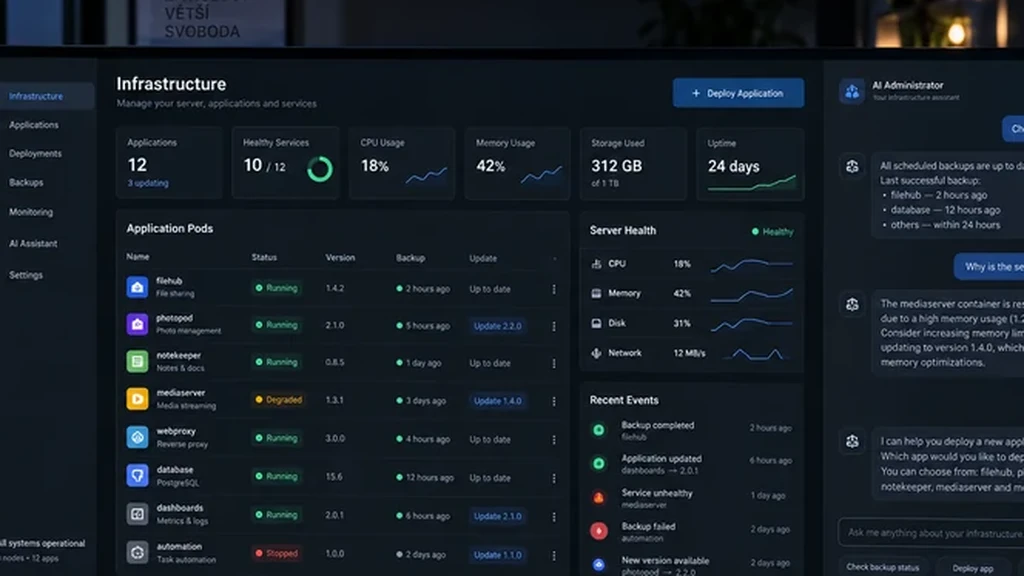This screenshot has height=576, width=1024.
Task: Open Monitoring from the sidebar
Action: click(31, 212)
